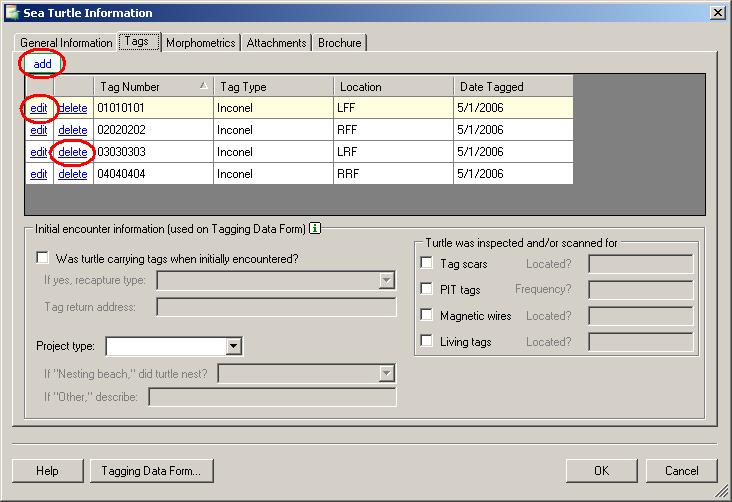Tick the Magnetic wires checkbox
The width and height of the screenshot is (732, 502).
click(427, 316)
